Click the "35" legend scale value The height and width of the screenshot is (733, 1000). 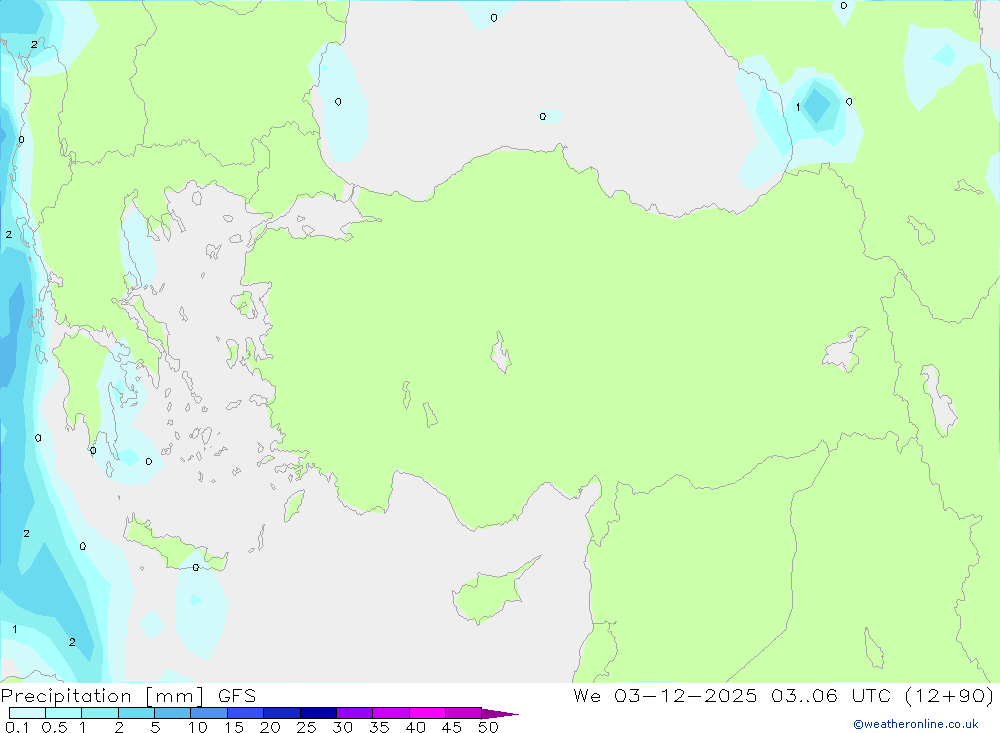[x=379, y=727]
